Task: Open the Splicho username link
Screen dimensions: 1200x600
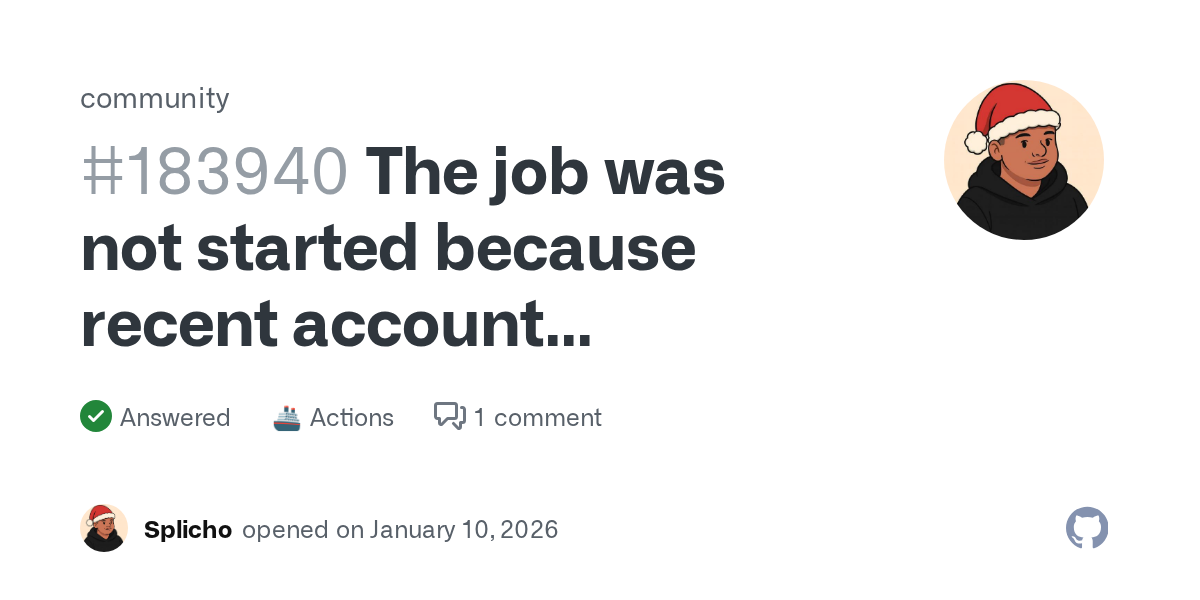Action: 188,529
